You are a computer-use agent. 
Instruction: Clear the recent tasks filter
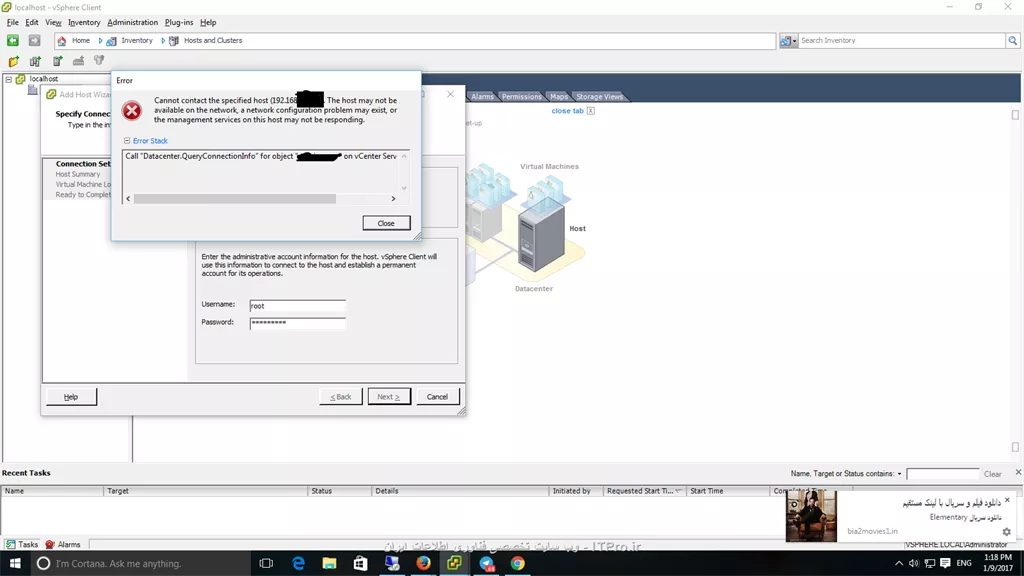point(992,474)
